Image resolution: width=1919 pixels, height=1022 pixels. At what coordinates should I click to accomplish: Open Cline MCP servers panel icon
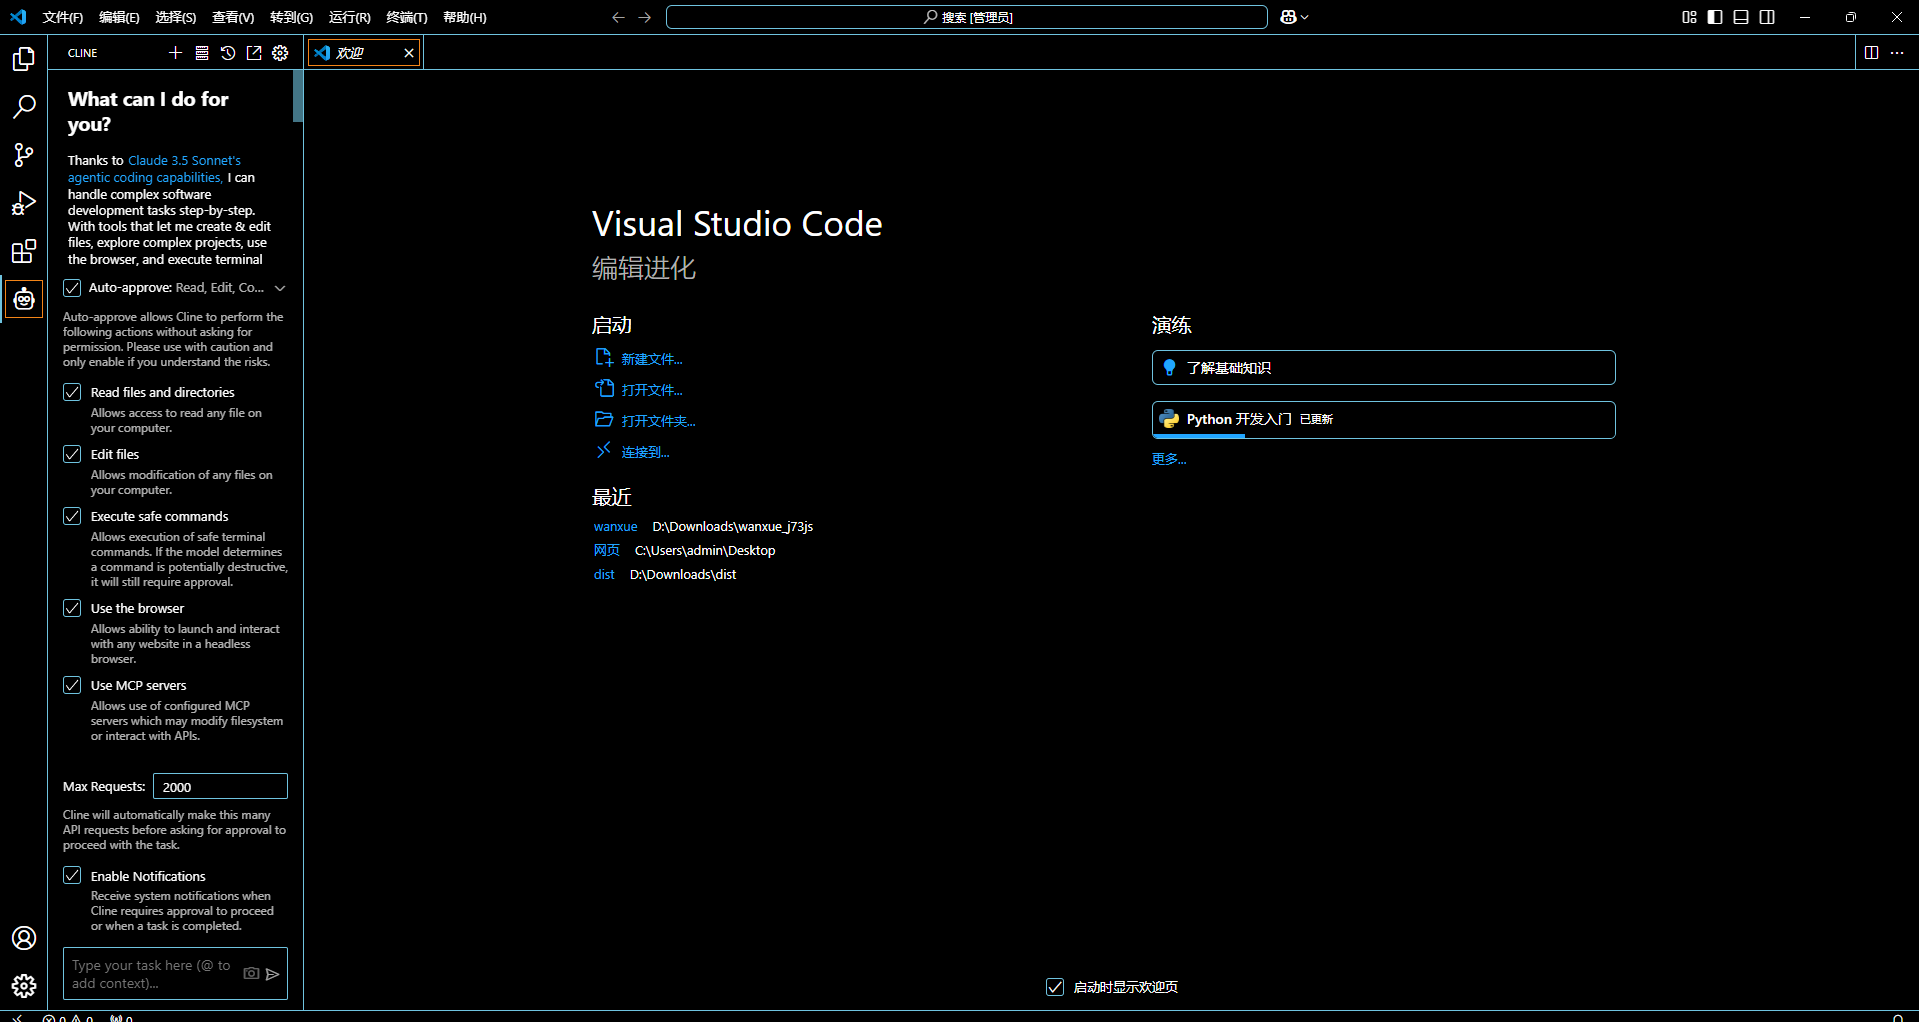[202, 53]
